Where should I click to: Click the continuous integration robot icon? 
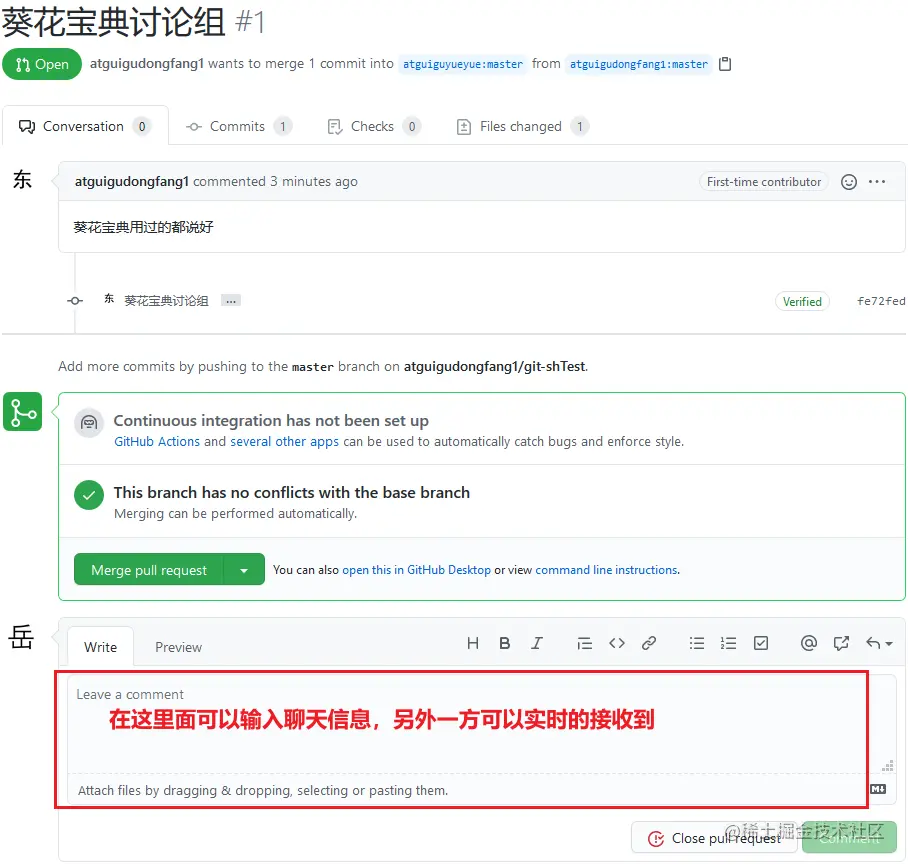coord(89,423)
